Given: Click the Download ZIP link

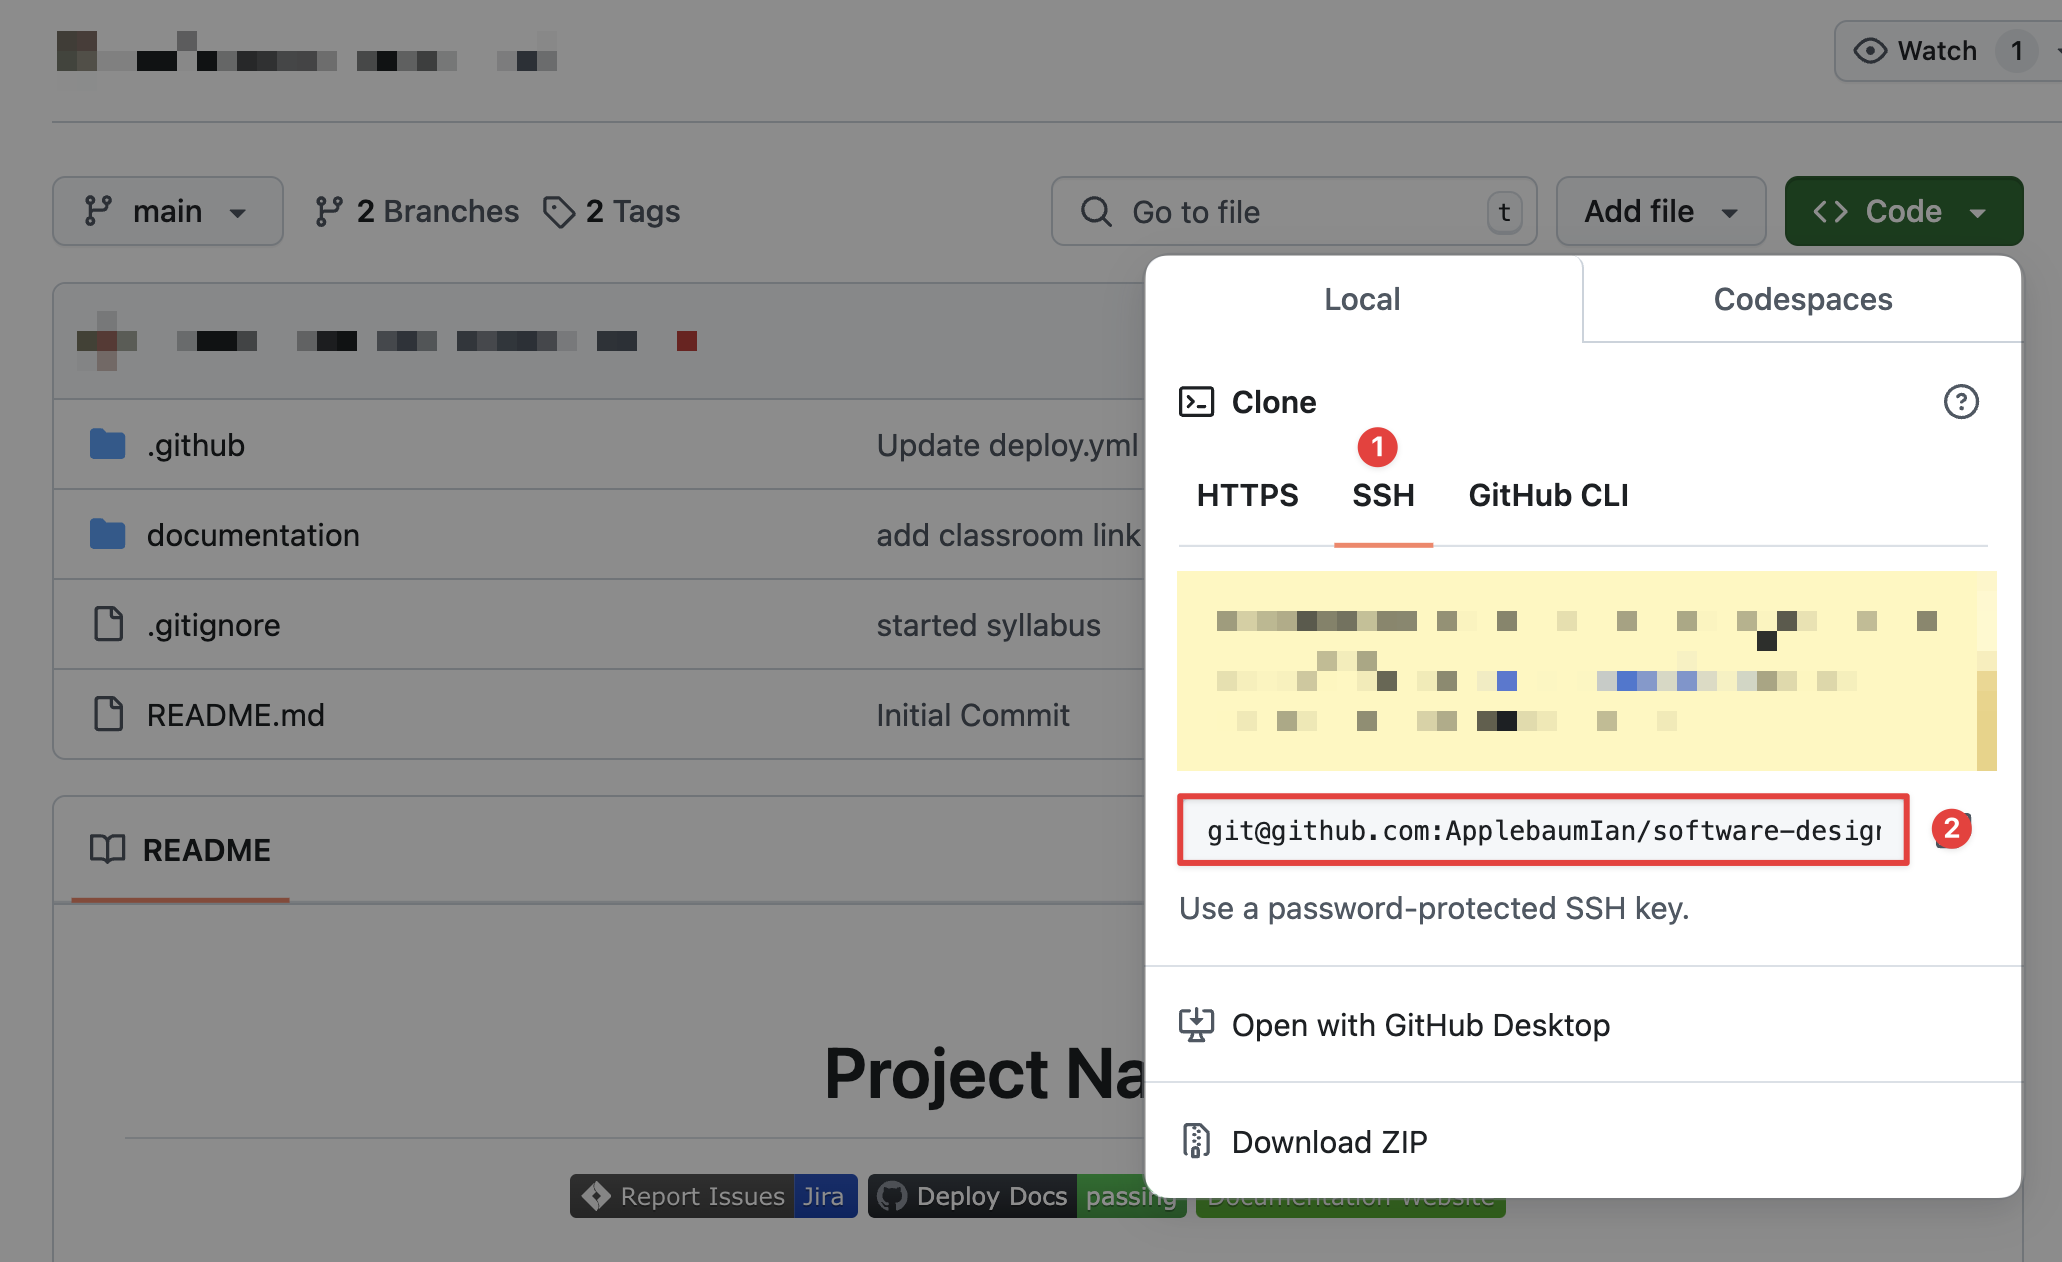Looking at the screenshot, I should point(1329,1142).
